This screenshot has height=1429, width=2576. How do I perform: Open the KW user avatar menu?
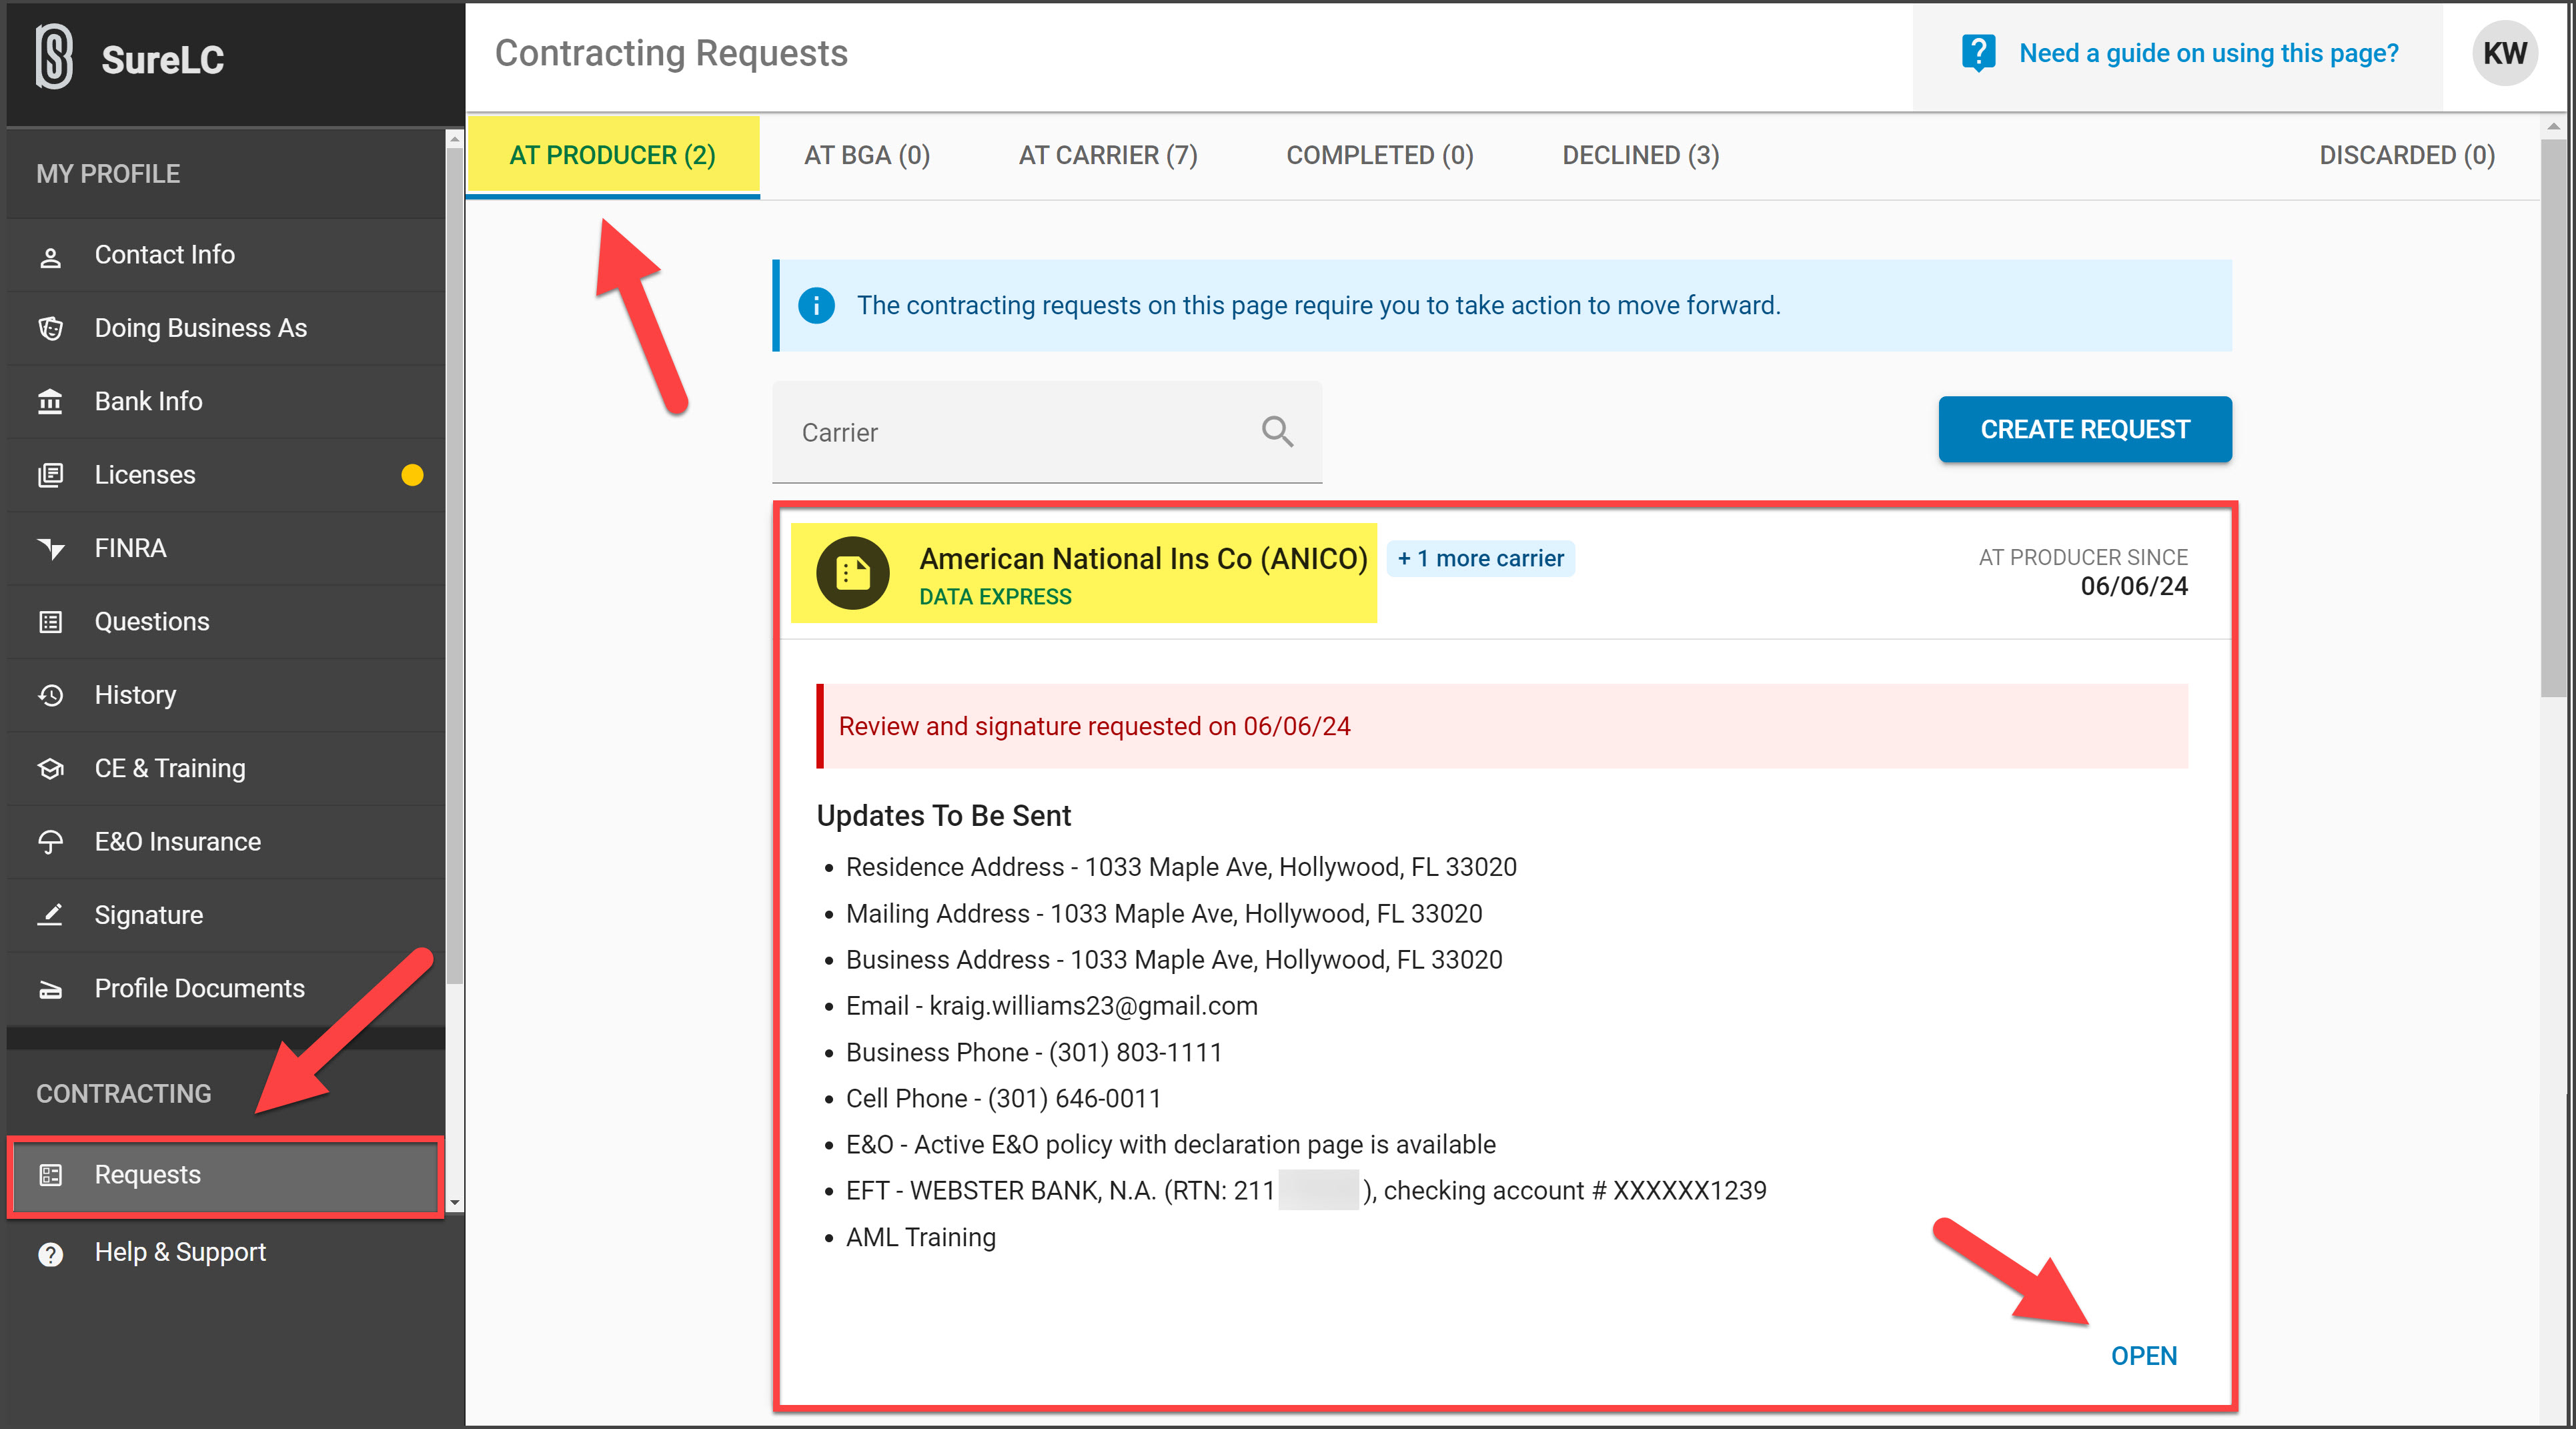click(x=2505, y=53)
